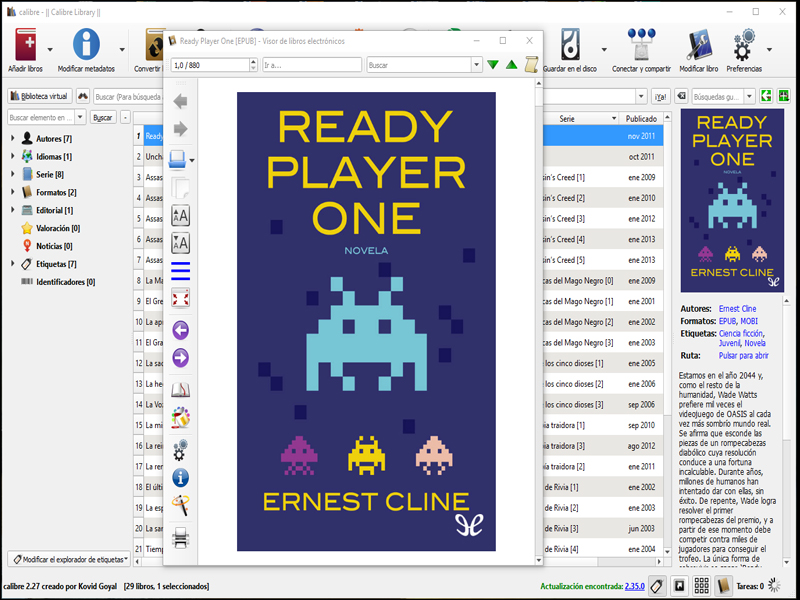This screenshot has height=600, width=800.
Task: Find next match with green down arrow
Action: [493, 65]
